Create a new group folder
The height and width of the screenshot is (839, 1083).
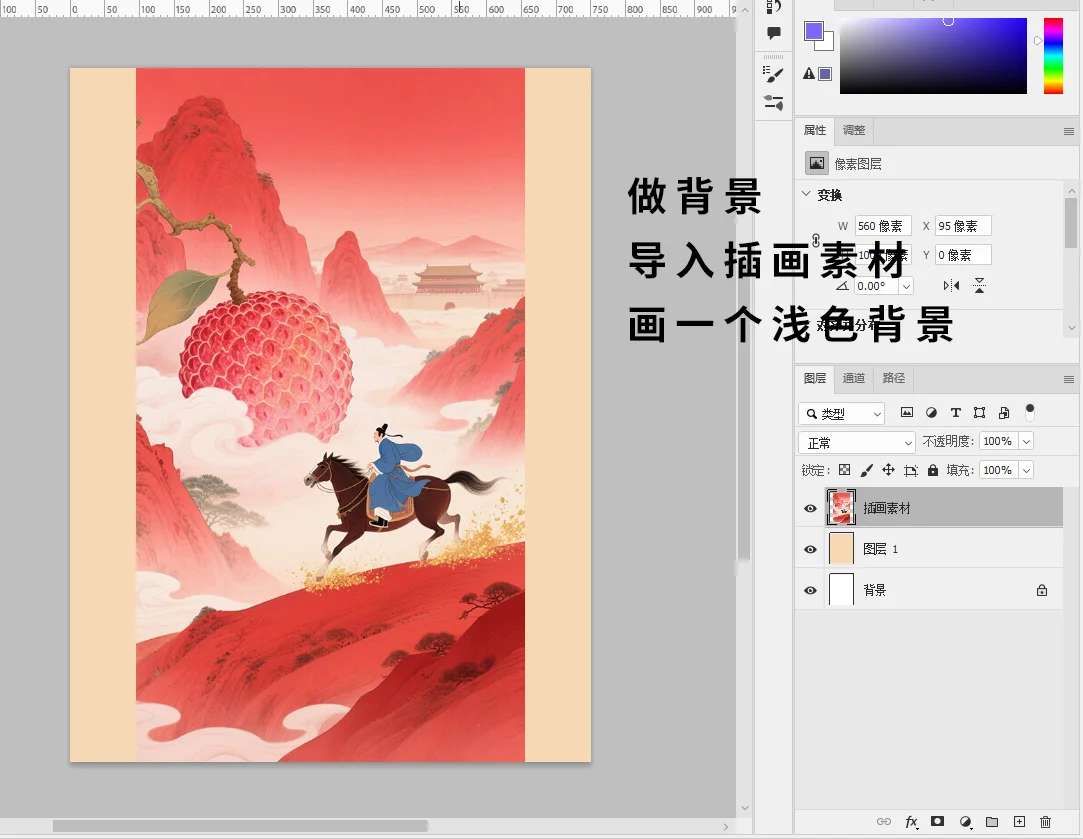pos(992,822)
